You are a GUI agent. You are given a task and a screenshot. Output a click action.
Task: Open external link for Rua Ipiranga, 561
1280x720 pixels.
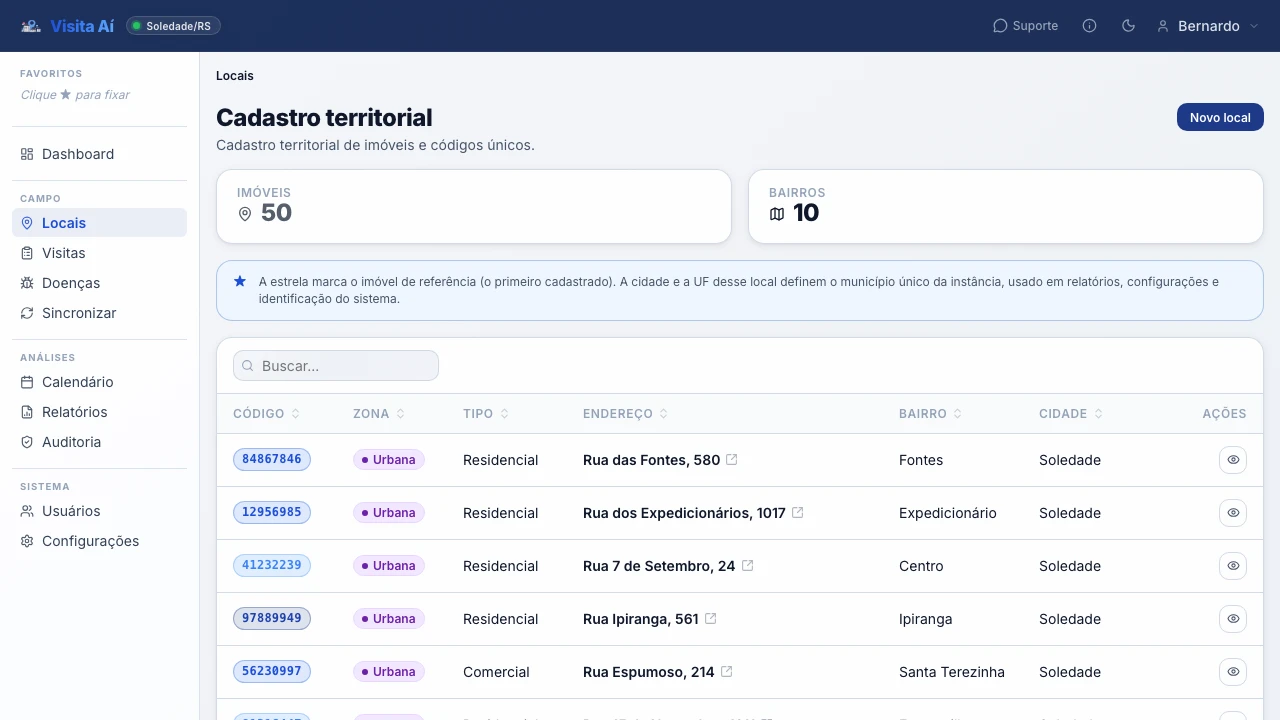(711, 619)
